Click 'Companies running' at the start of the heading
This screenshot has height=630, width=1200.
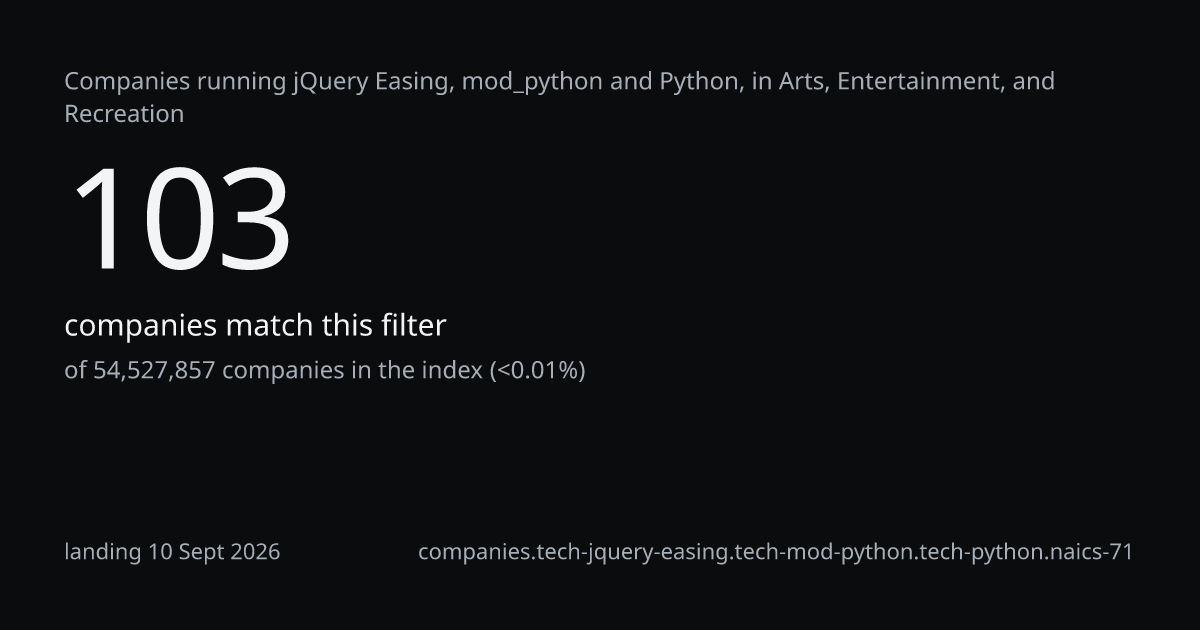tap(175, 82)
